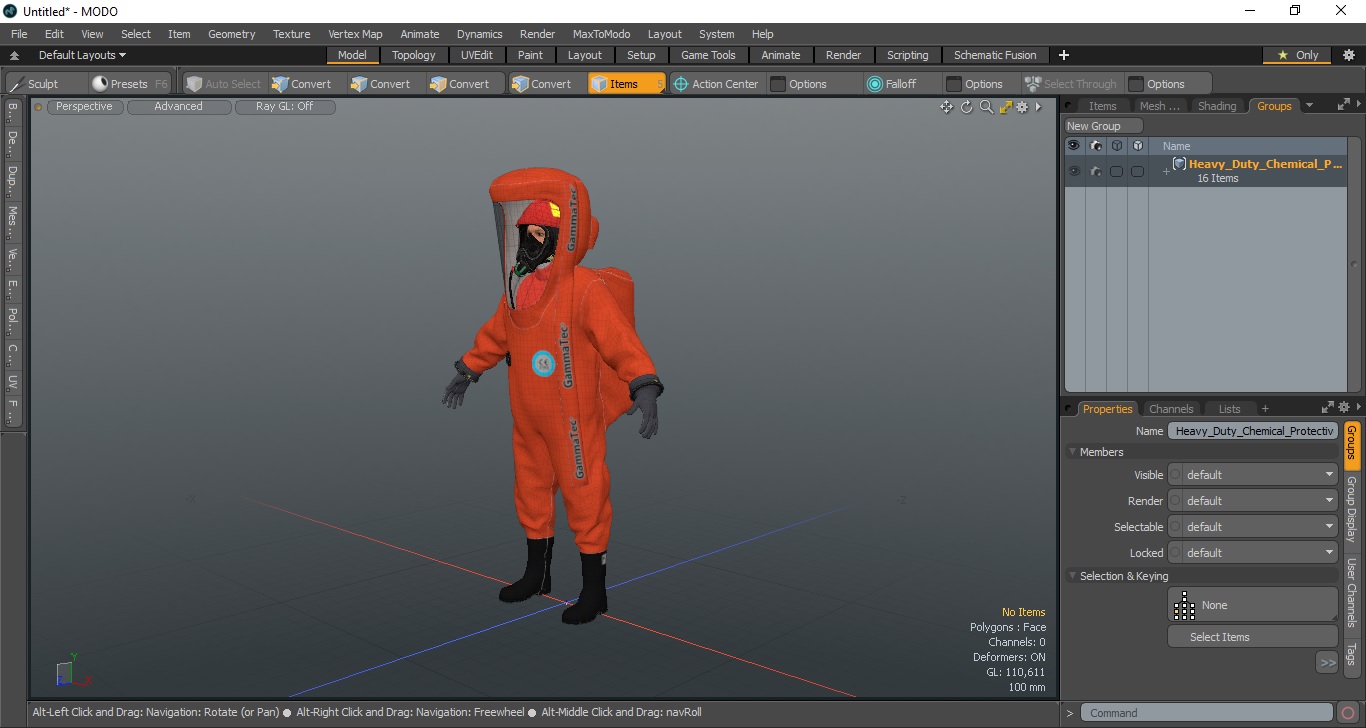Toggle the Options checkbox after Select Through
Image resolution: width=1366 pixels, height=728 pixels.
point(1136,84)
